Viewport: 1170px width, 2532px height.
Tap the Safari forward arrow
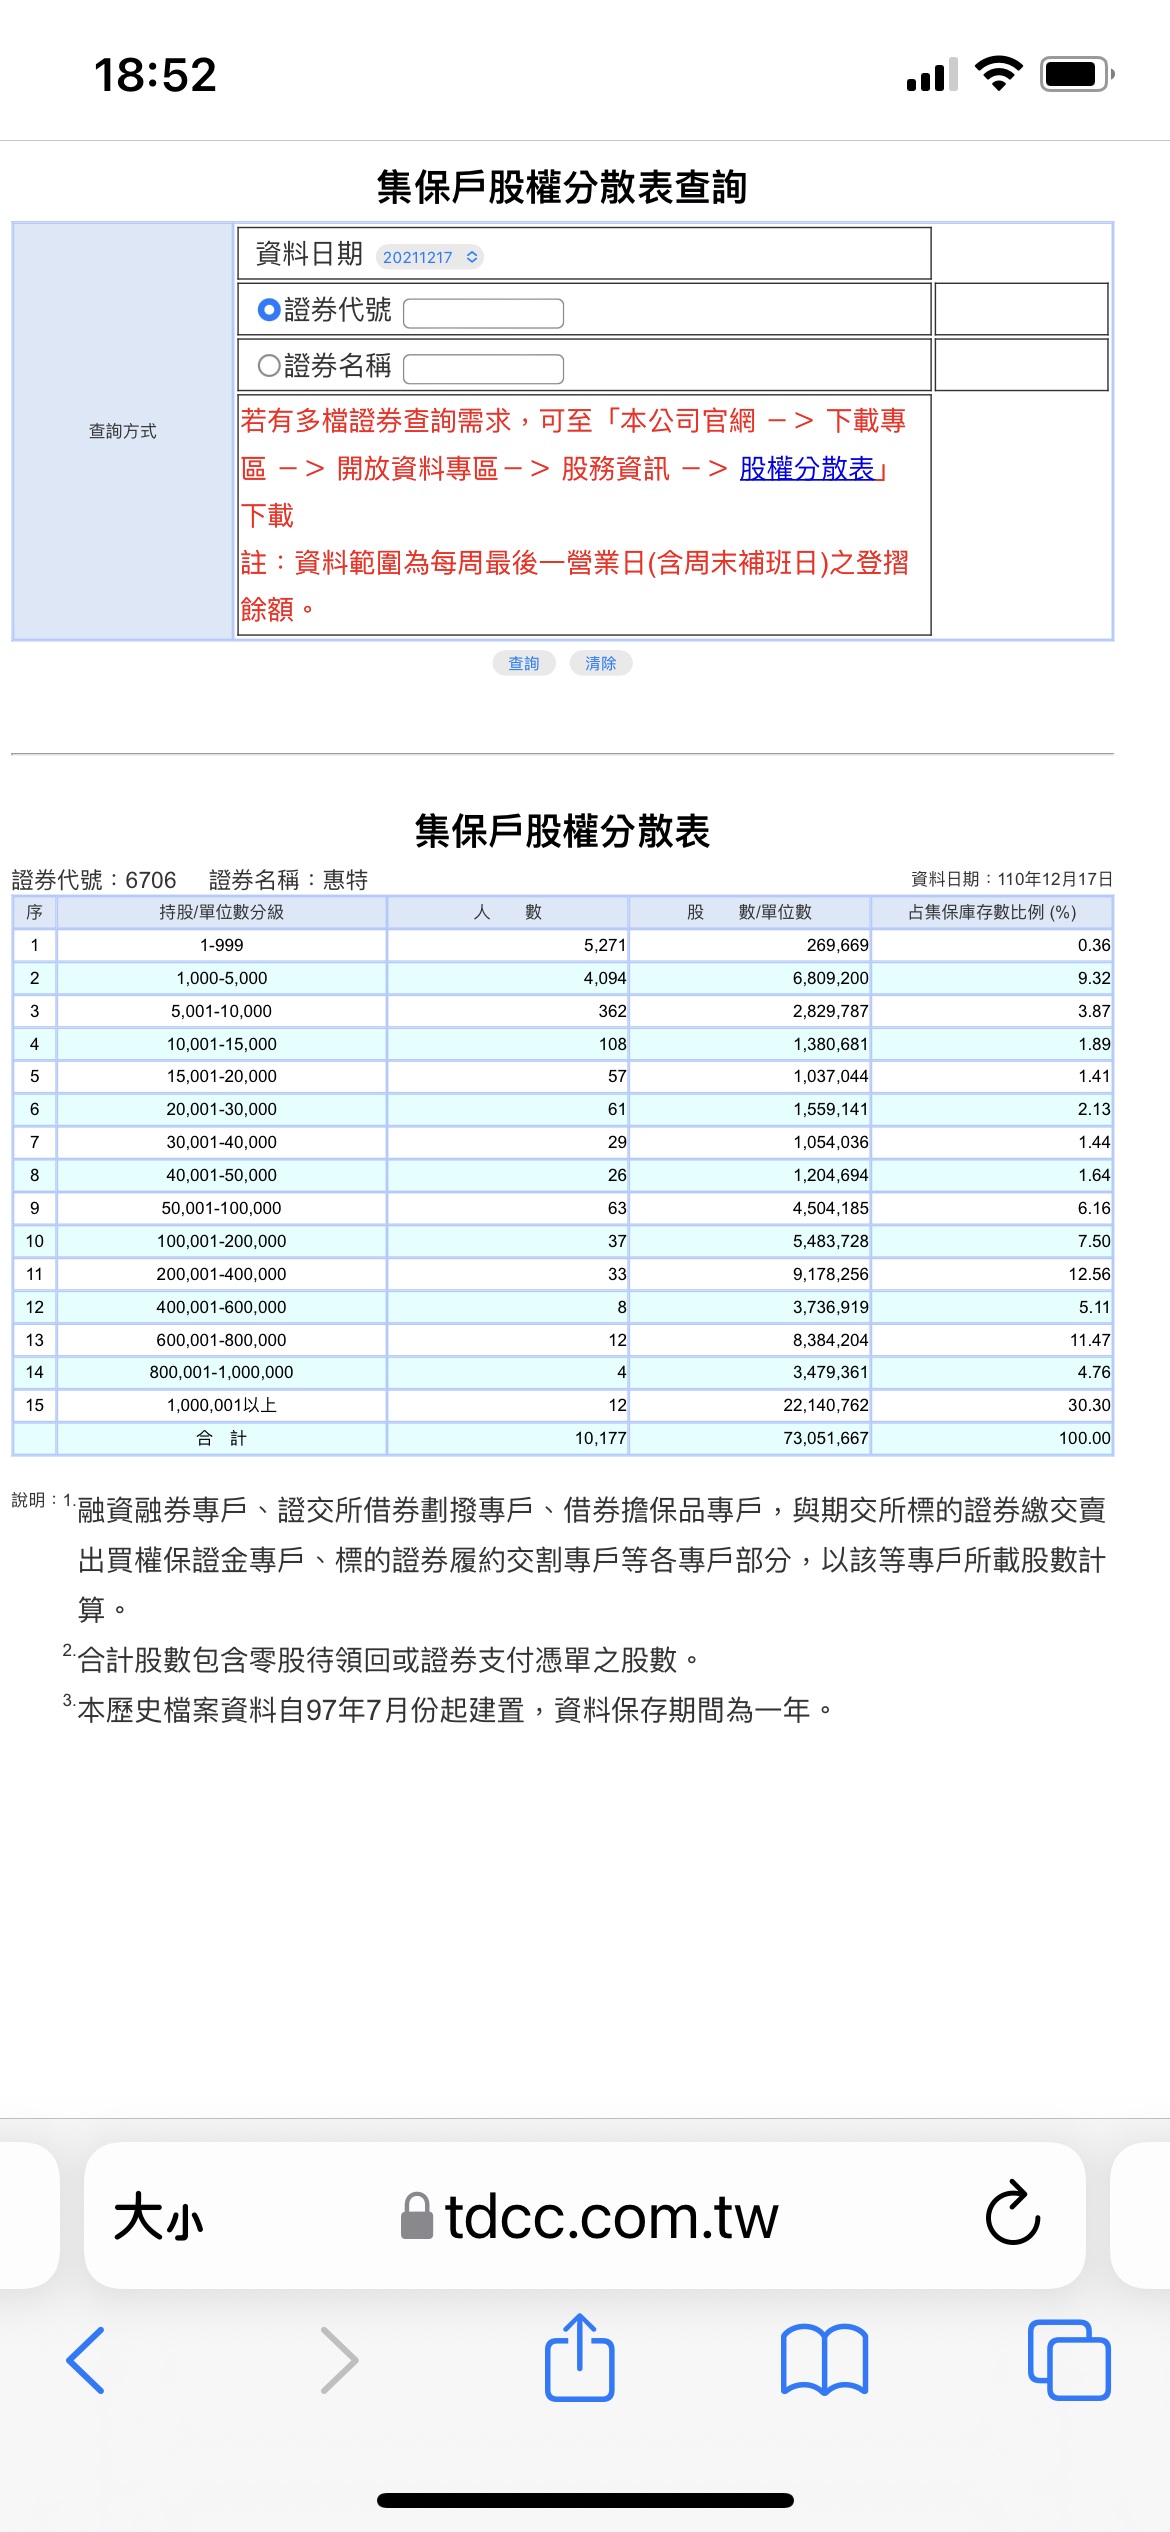pyautogui.click(x=338, y=2360)
